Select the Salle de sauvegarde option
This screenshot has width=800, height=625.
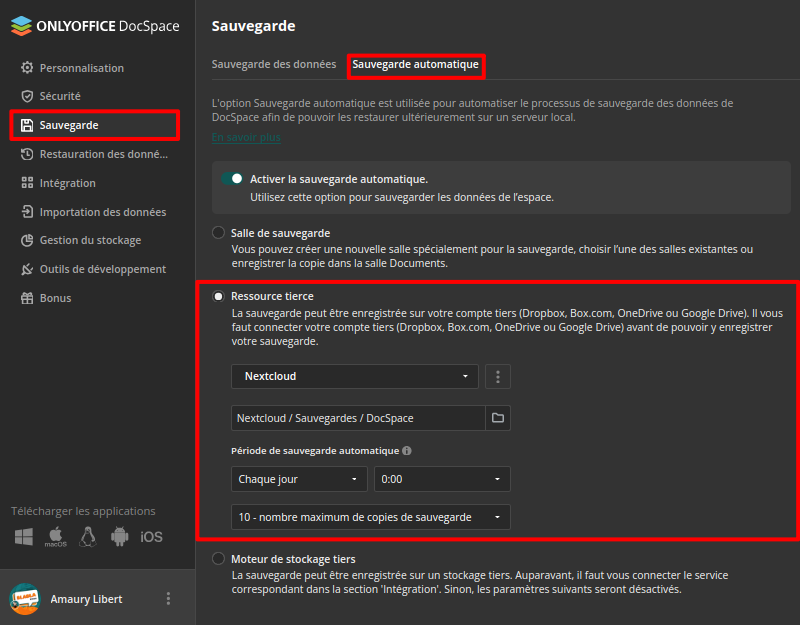coord(218,232)
